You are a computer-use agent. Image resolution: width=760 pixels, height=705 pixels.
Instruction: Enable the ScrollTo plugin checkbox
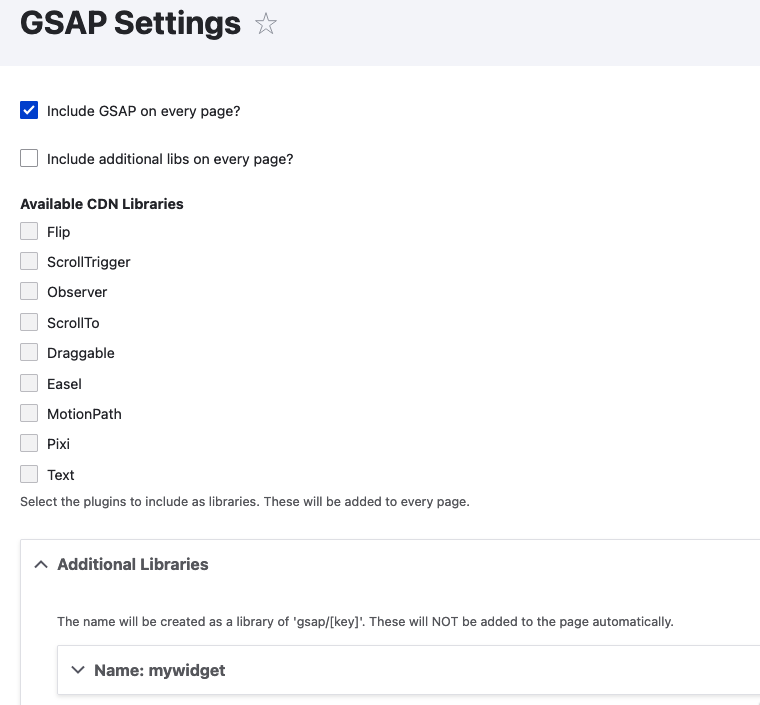coord(29,322)
